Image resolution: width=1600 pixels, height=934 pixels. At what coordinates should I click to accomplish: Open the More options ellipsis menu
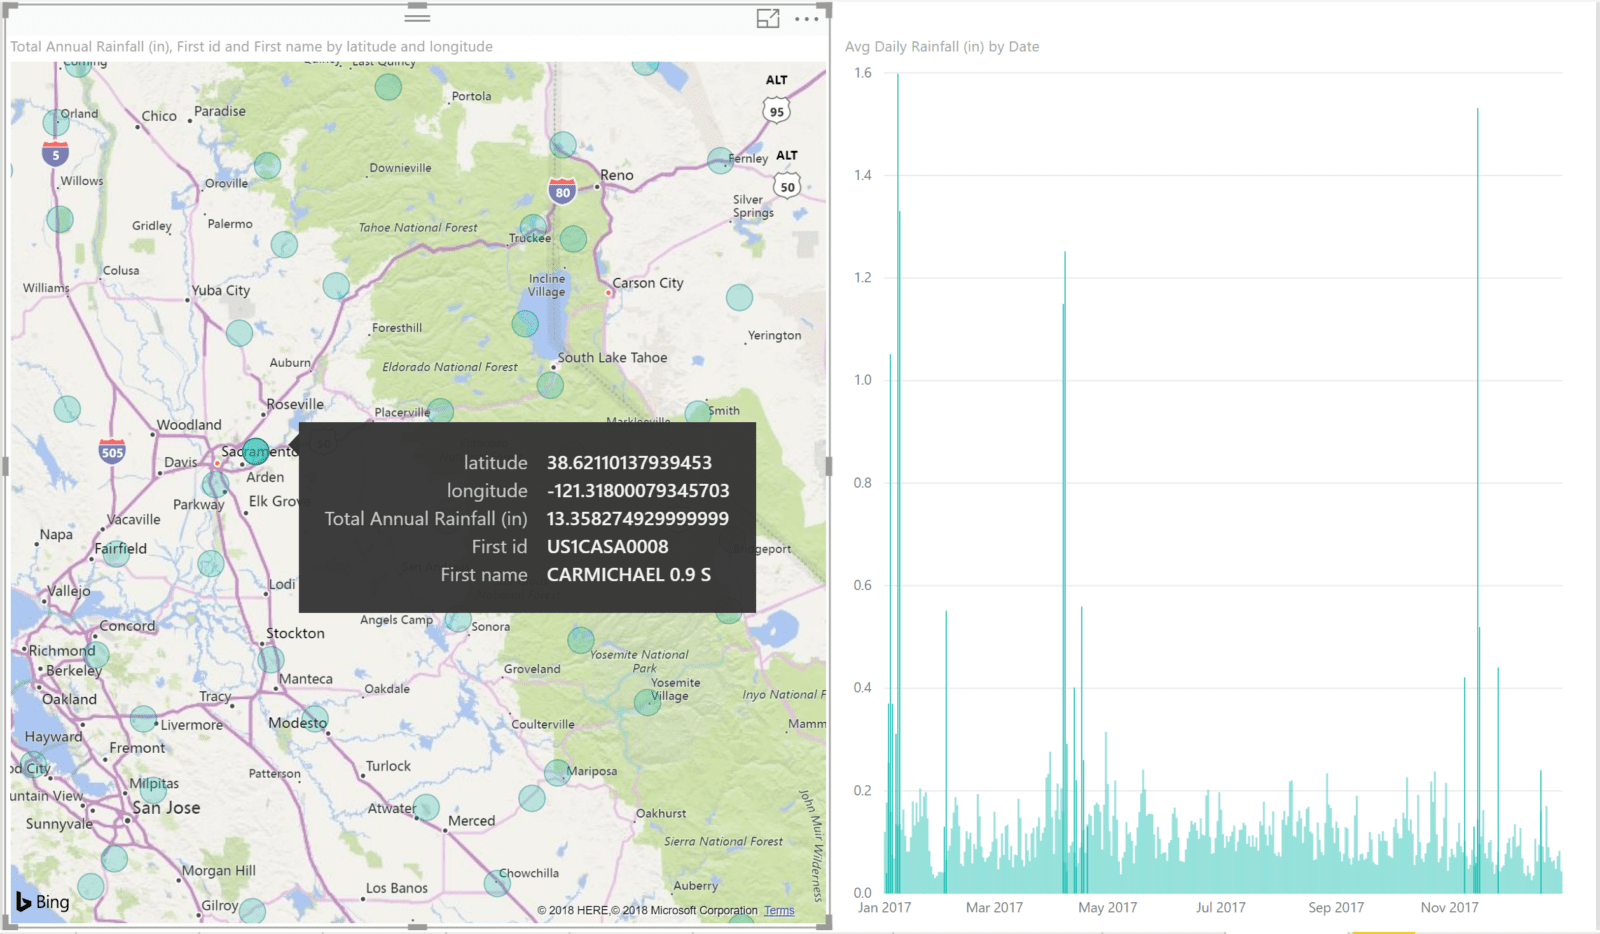pyautogui.click(x=806, y=19)
